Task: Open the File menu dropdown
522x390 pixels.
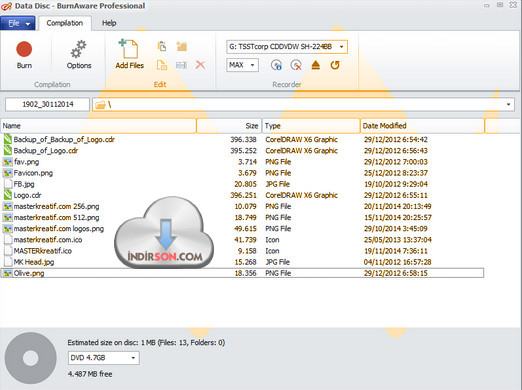Action: coord(18,23)
